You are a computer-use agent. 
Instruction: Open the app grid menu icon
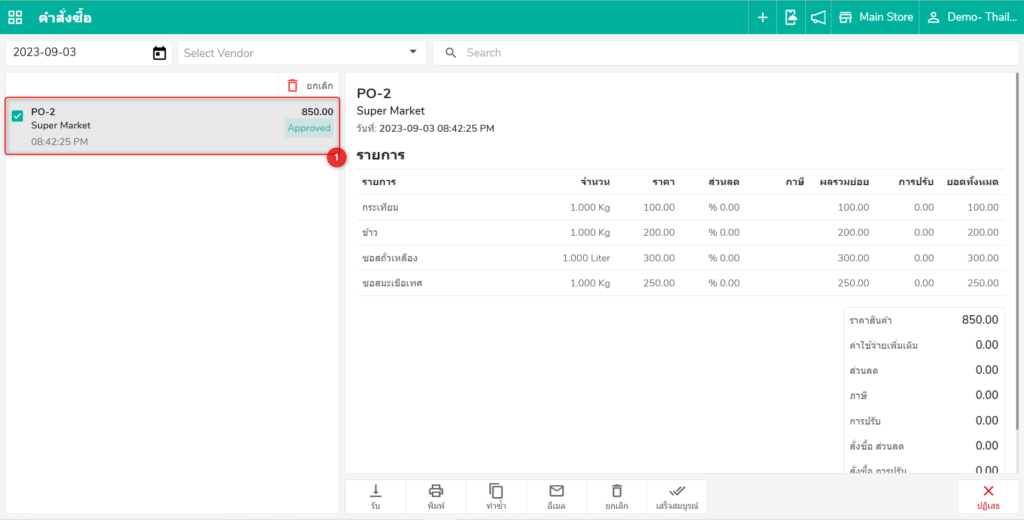pyautogui.click(x=15, y=18)
